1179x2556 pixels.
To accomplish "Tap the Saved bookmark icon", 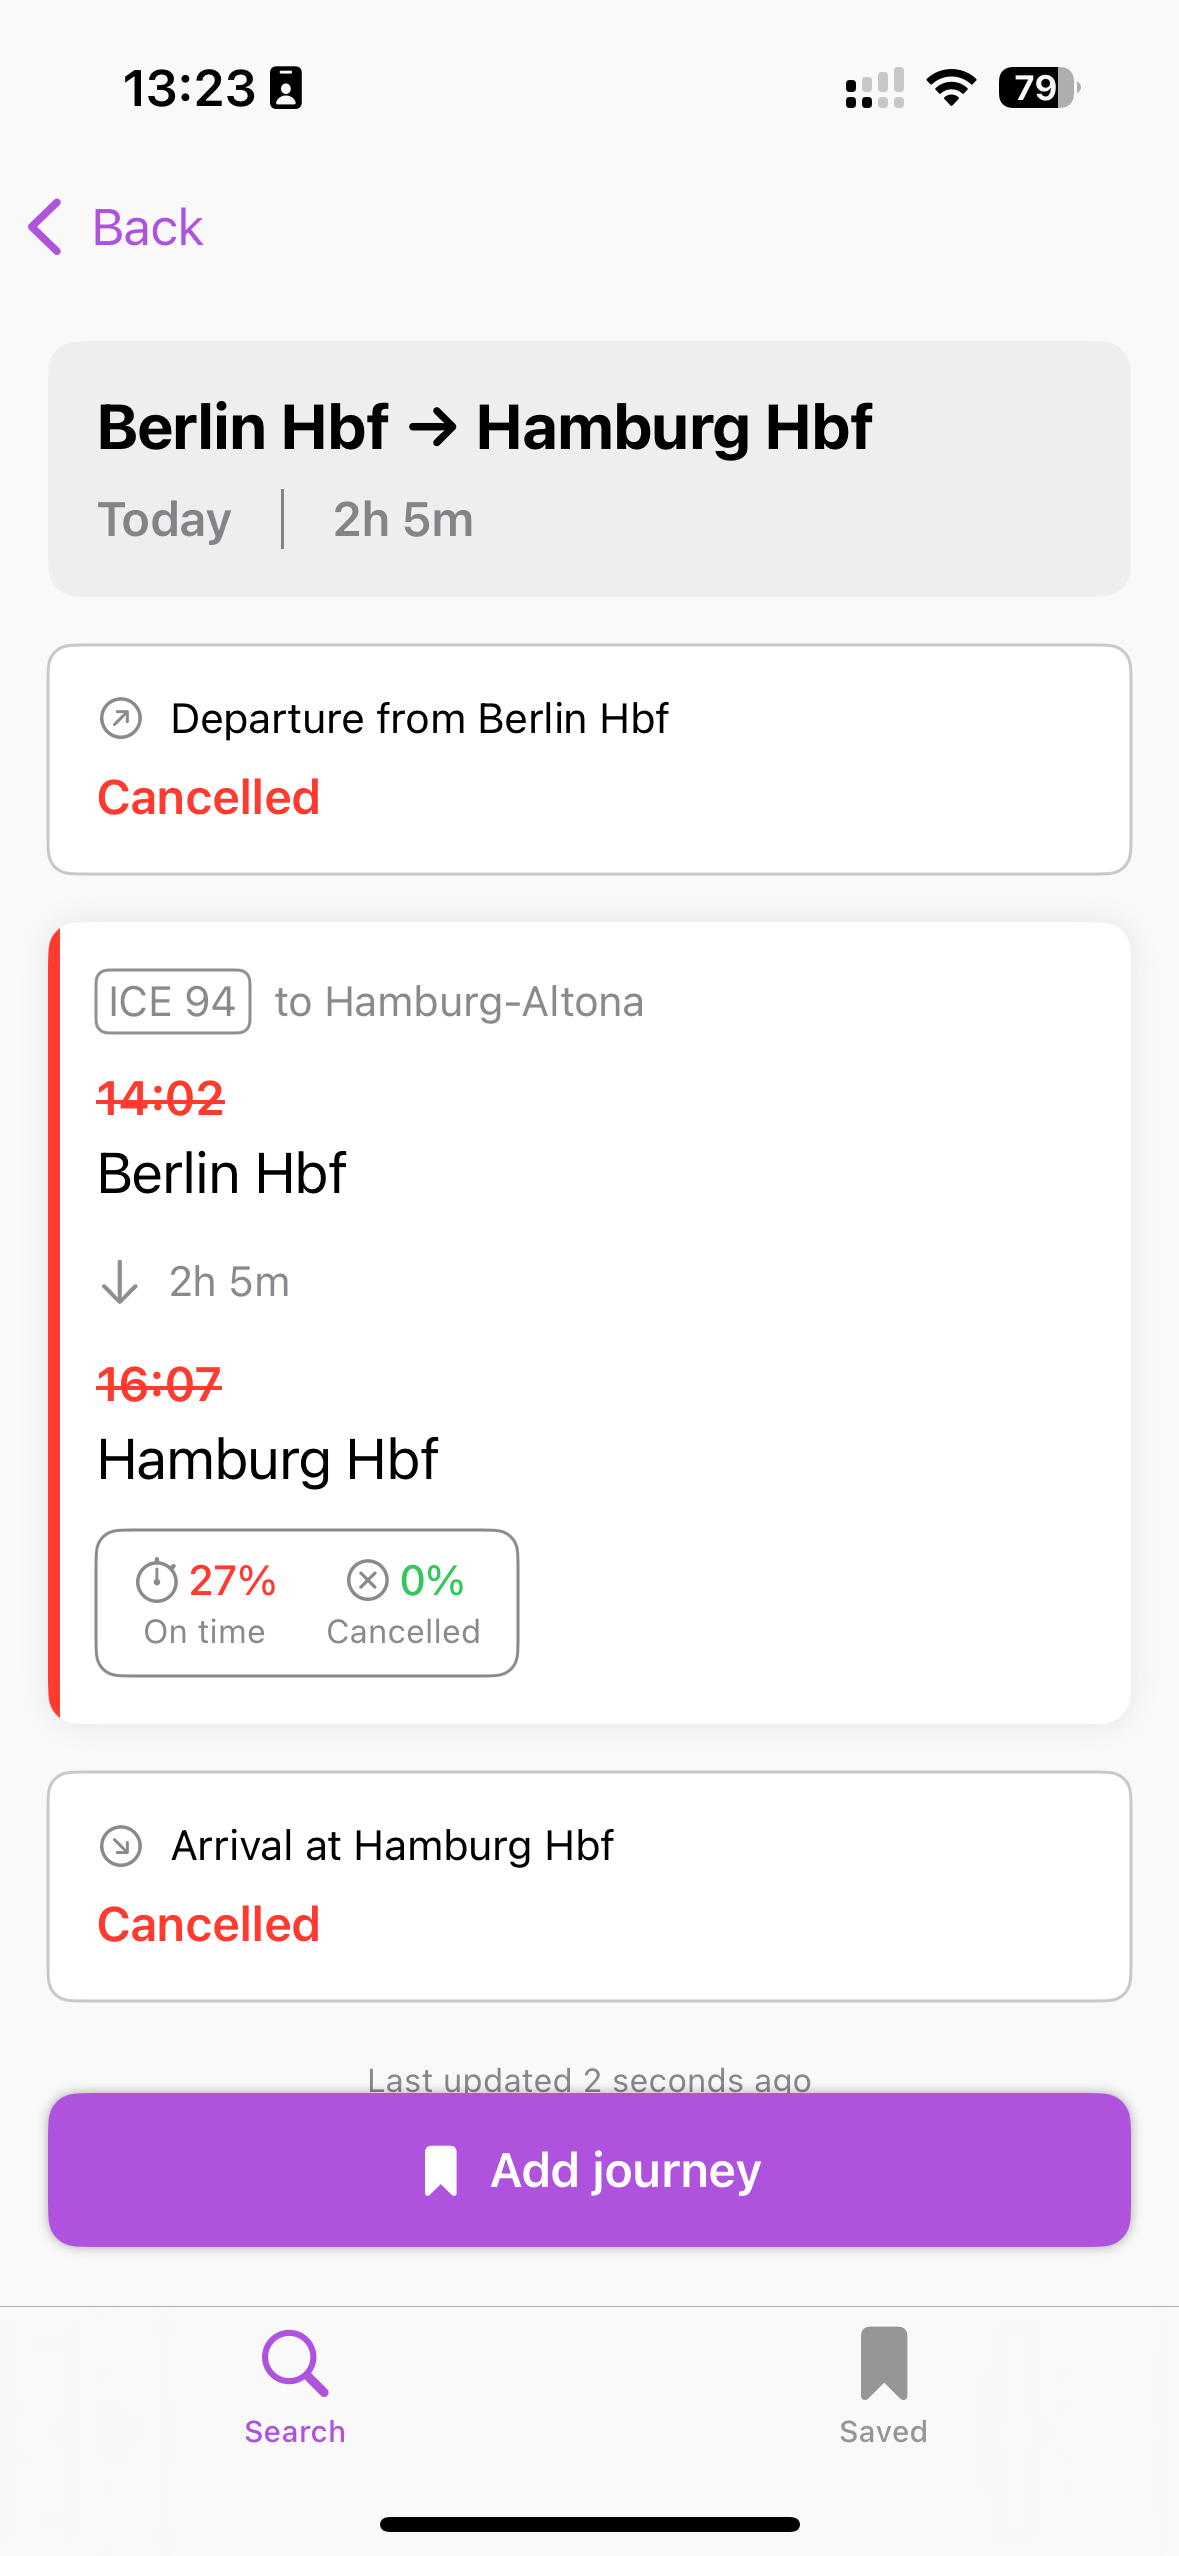I will [884, 2363].
